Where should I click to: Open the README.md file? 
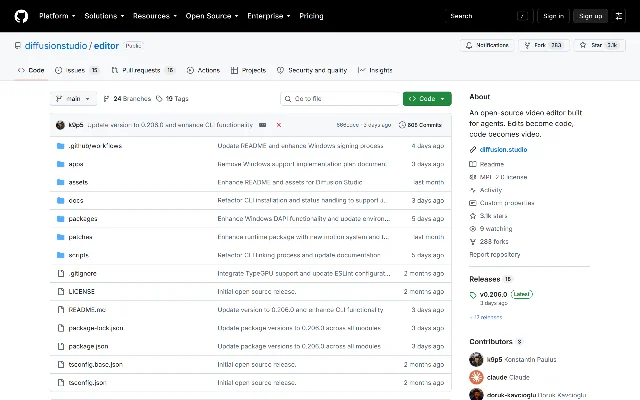87,310
